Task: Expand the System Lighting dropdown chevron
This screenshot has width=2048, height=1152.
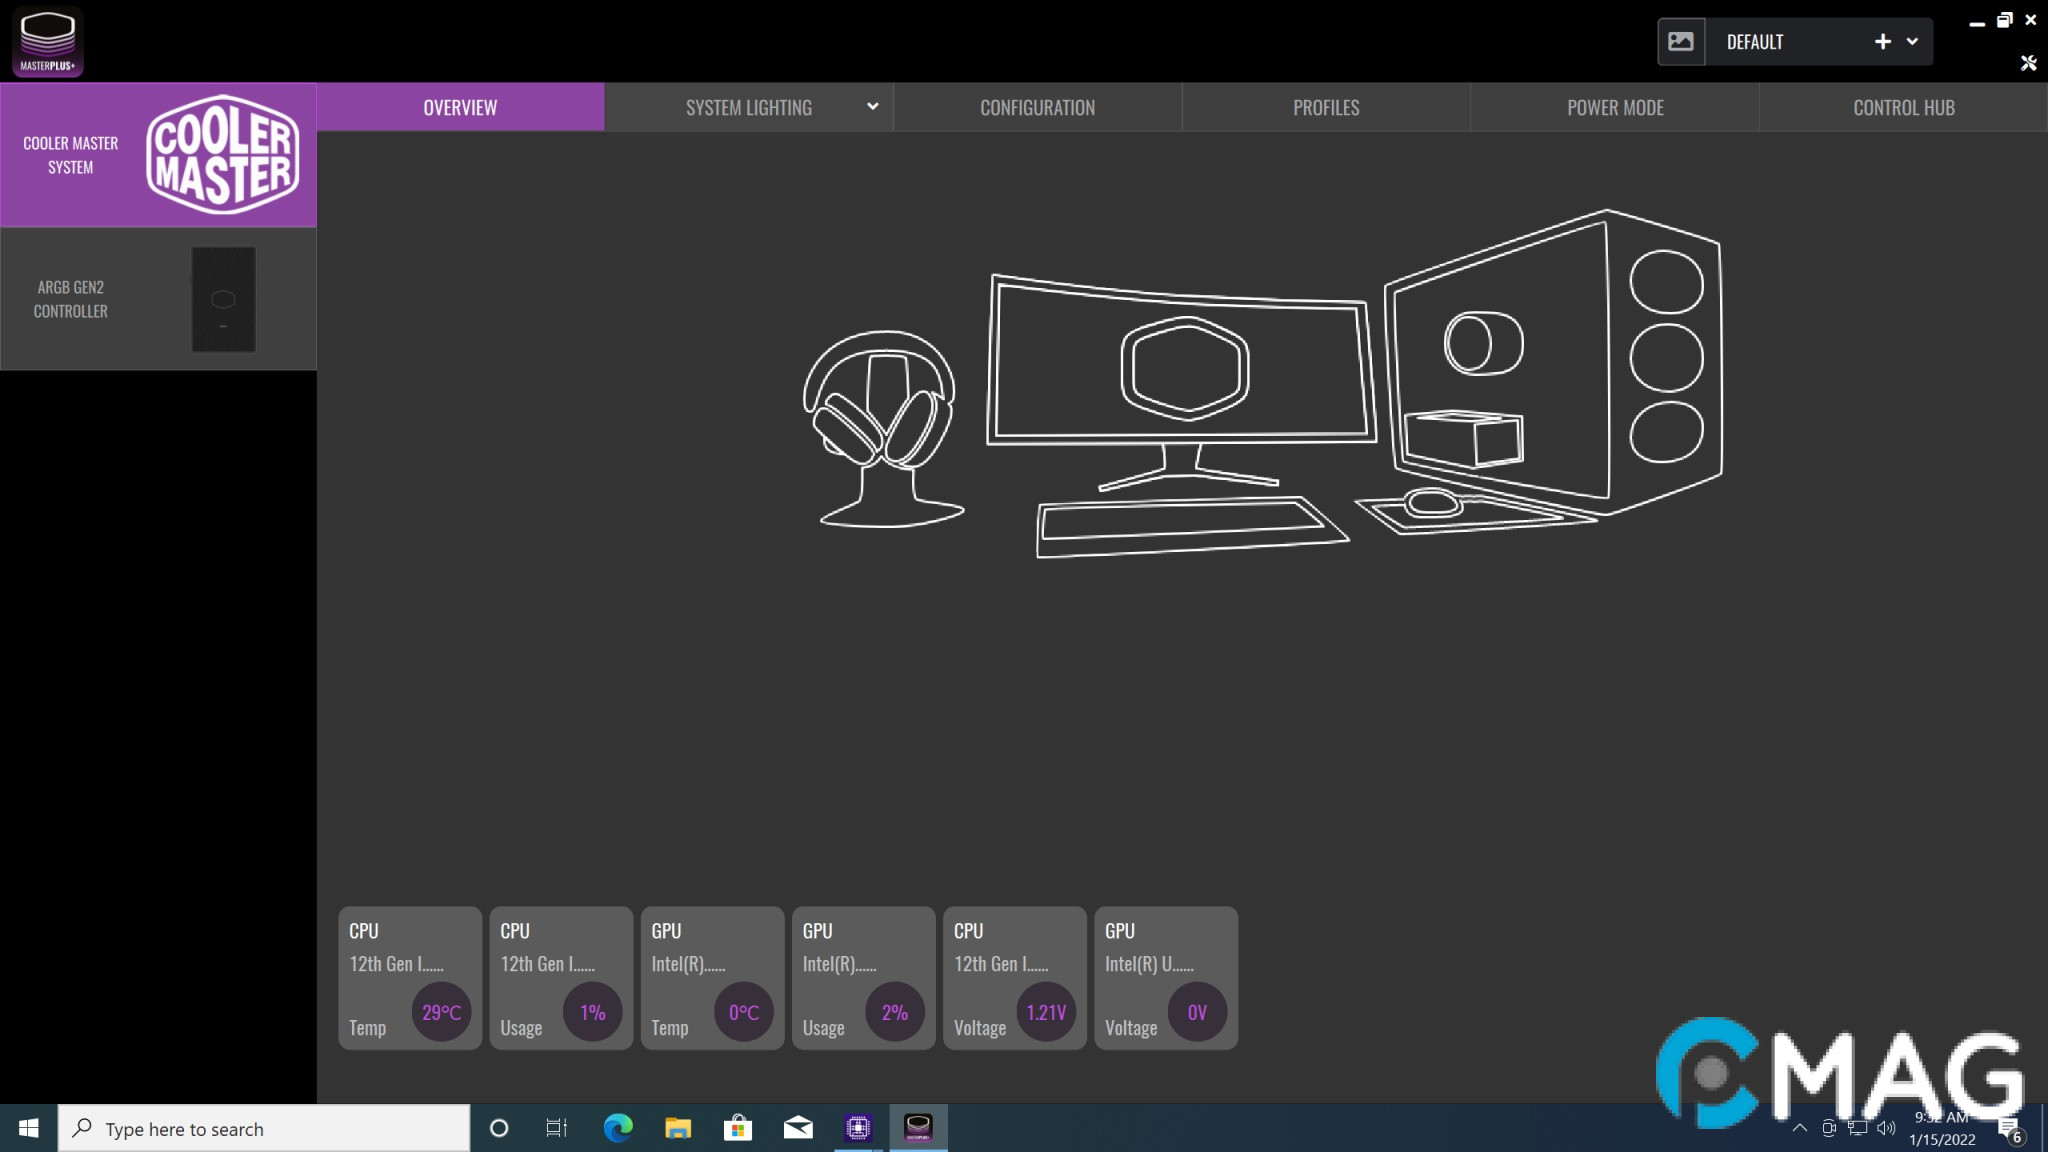Action: coord(872,107)
